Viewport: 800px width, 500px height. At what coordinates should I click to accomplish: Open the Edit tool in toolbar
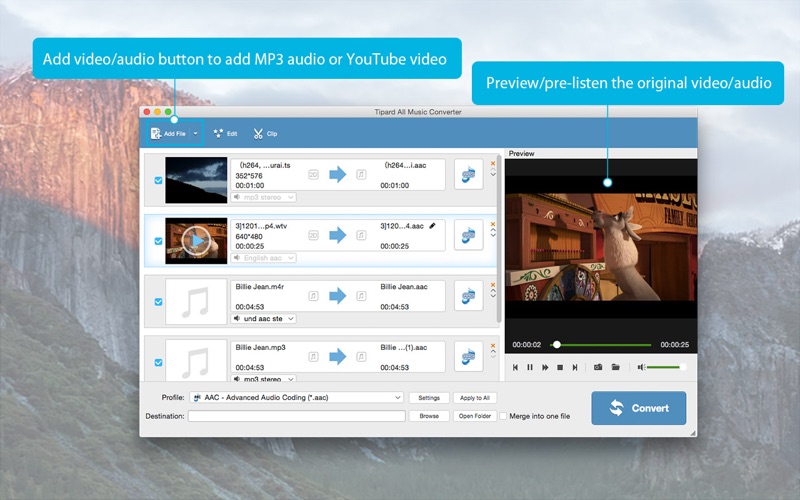[226, 134]
